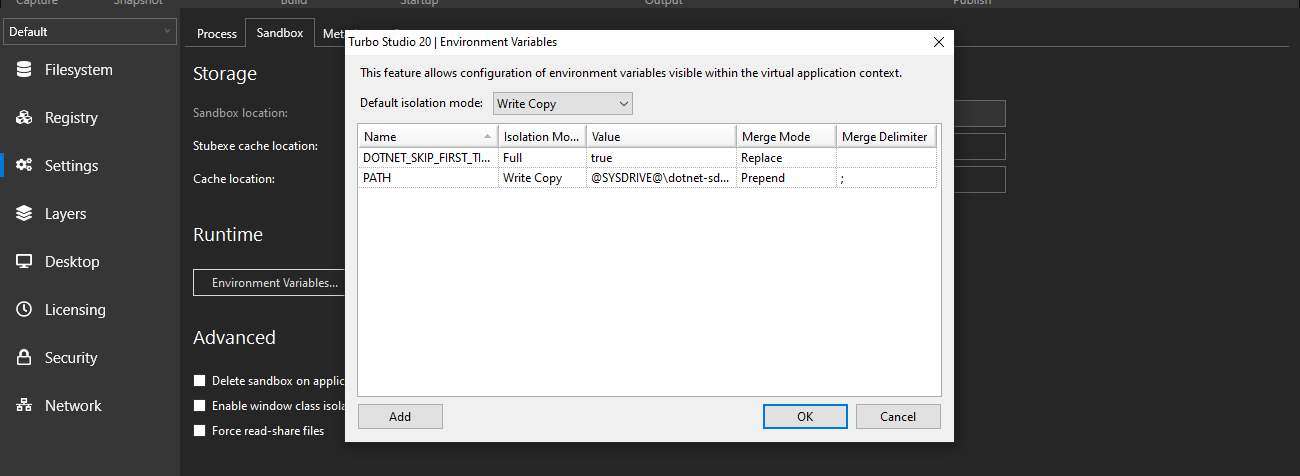1300x476 pixels.
Task: Click Add to create a variable
Action: pyautogui.click(x=400, y=417)
